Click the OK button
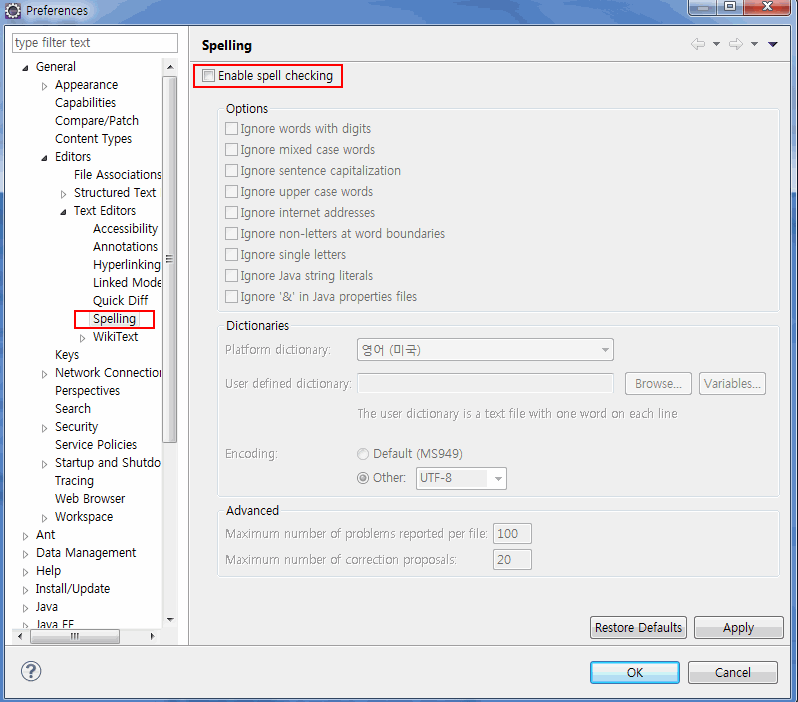The image size is (798, 702). pos(635,672)
